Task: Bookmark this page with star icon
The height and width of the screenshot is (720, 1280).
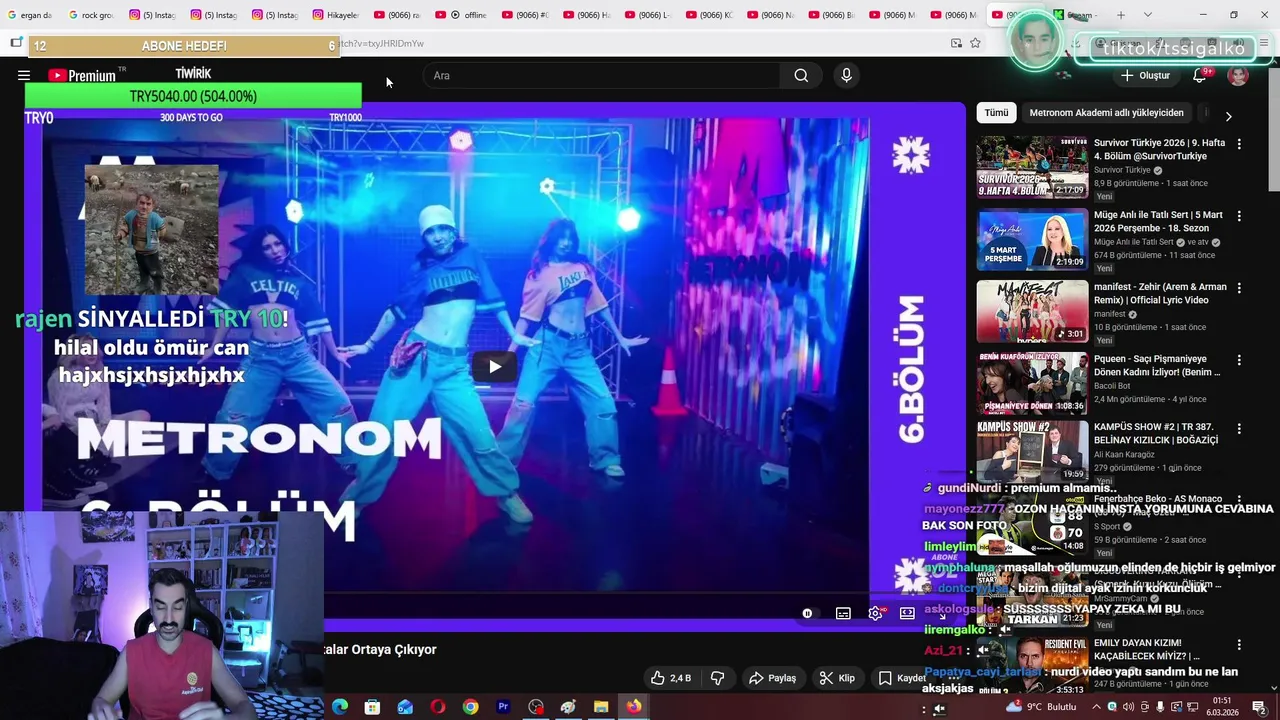Action: pos(975,43)
